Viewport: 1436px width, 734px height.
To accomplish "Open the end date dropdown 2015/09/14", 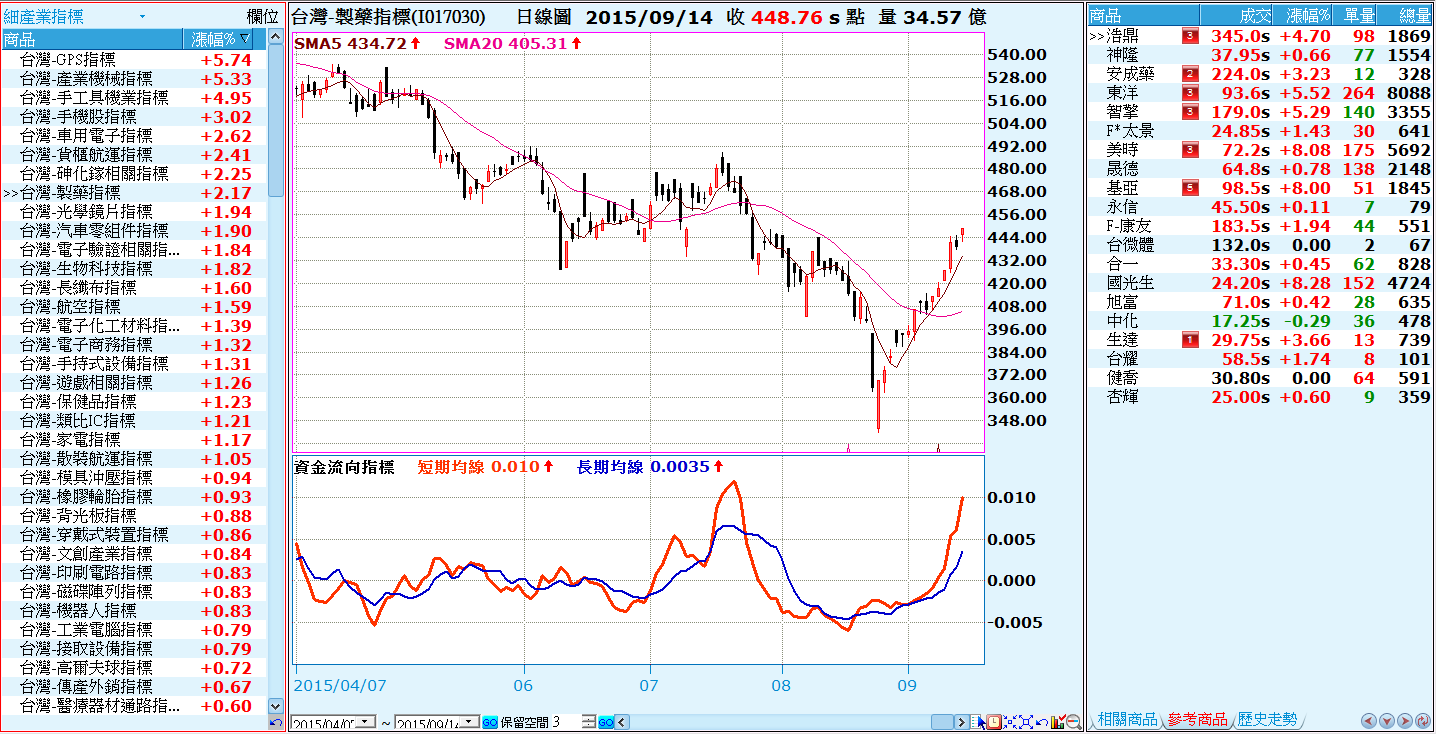I will [x=470, y=722].
